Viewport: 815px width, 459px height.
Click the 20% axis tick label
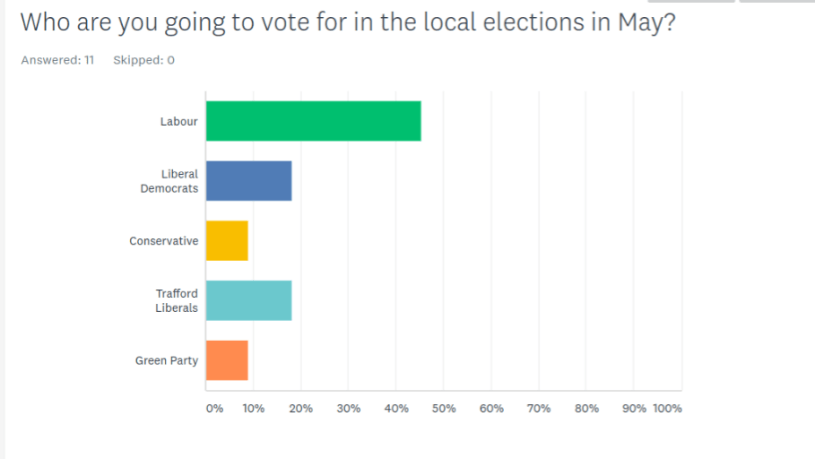(301, 409)
